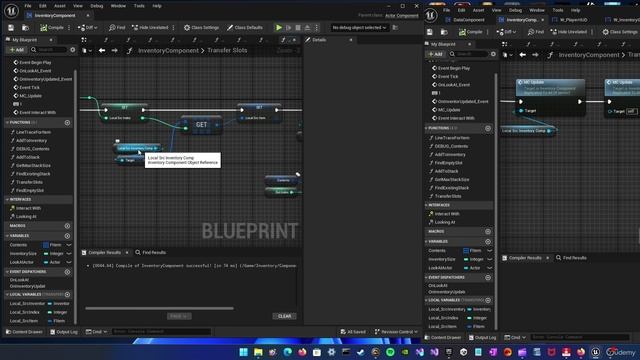Expand Contents variable type dropdown, left window
640x360 pixels.
[x=69, y=245]
